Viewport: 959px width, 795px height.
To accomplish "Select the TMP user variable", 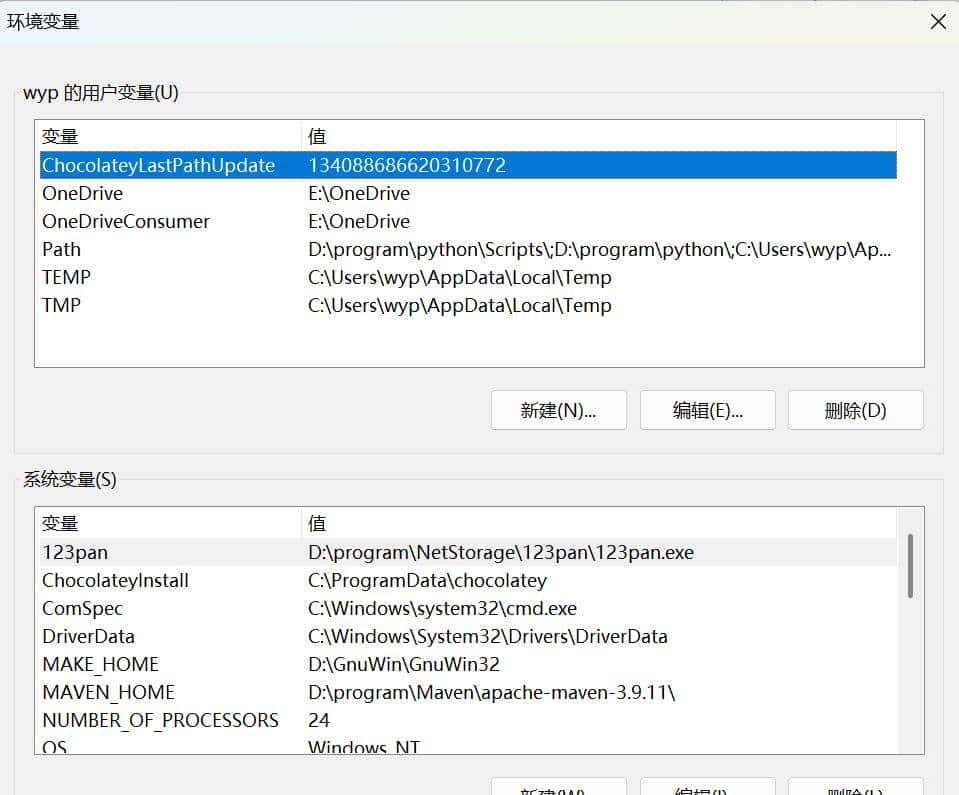I will tap(61, 305).
